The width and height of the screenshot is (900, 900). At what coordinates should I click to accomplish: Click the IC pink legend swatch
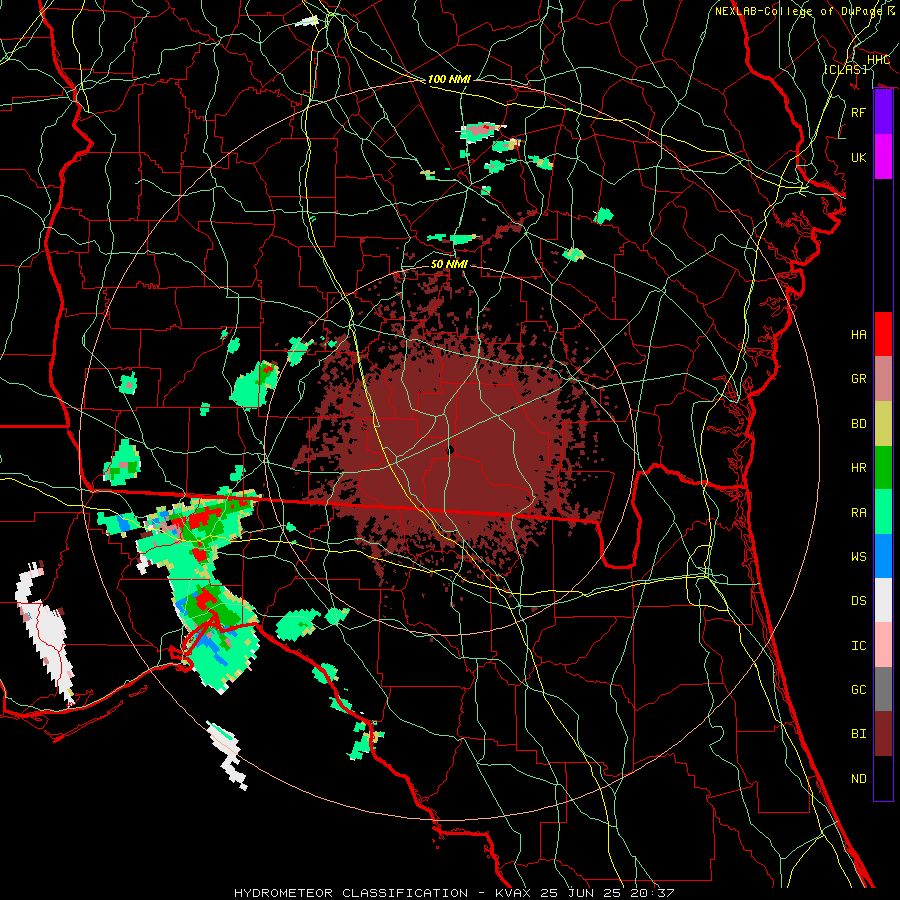(883, 645)
